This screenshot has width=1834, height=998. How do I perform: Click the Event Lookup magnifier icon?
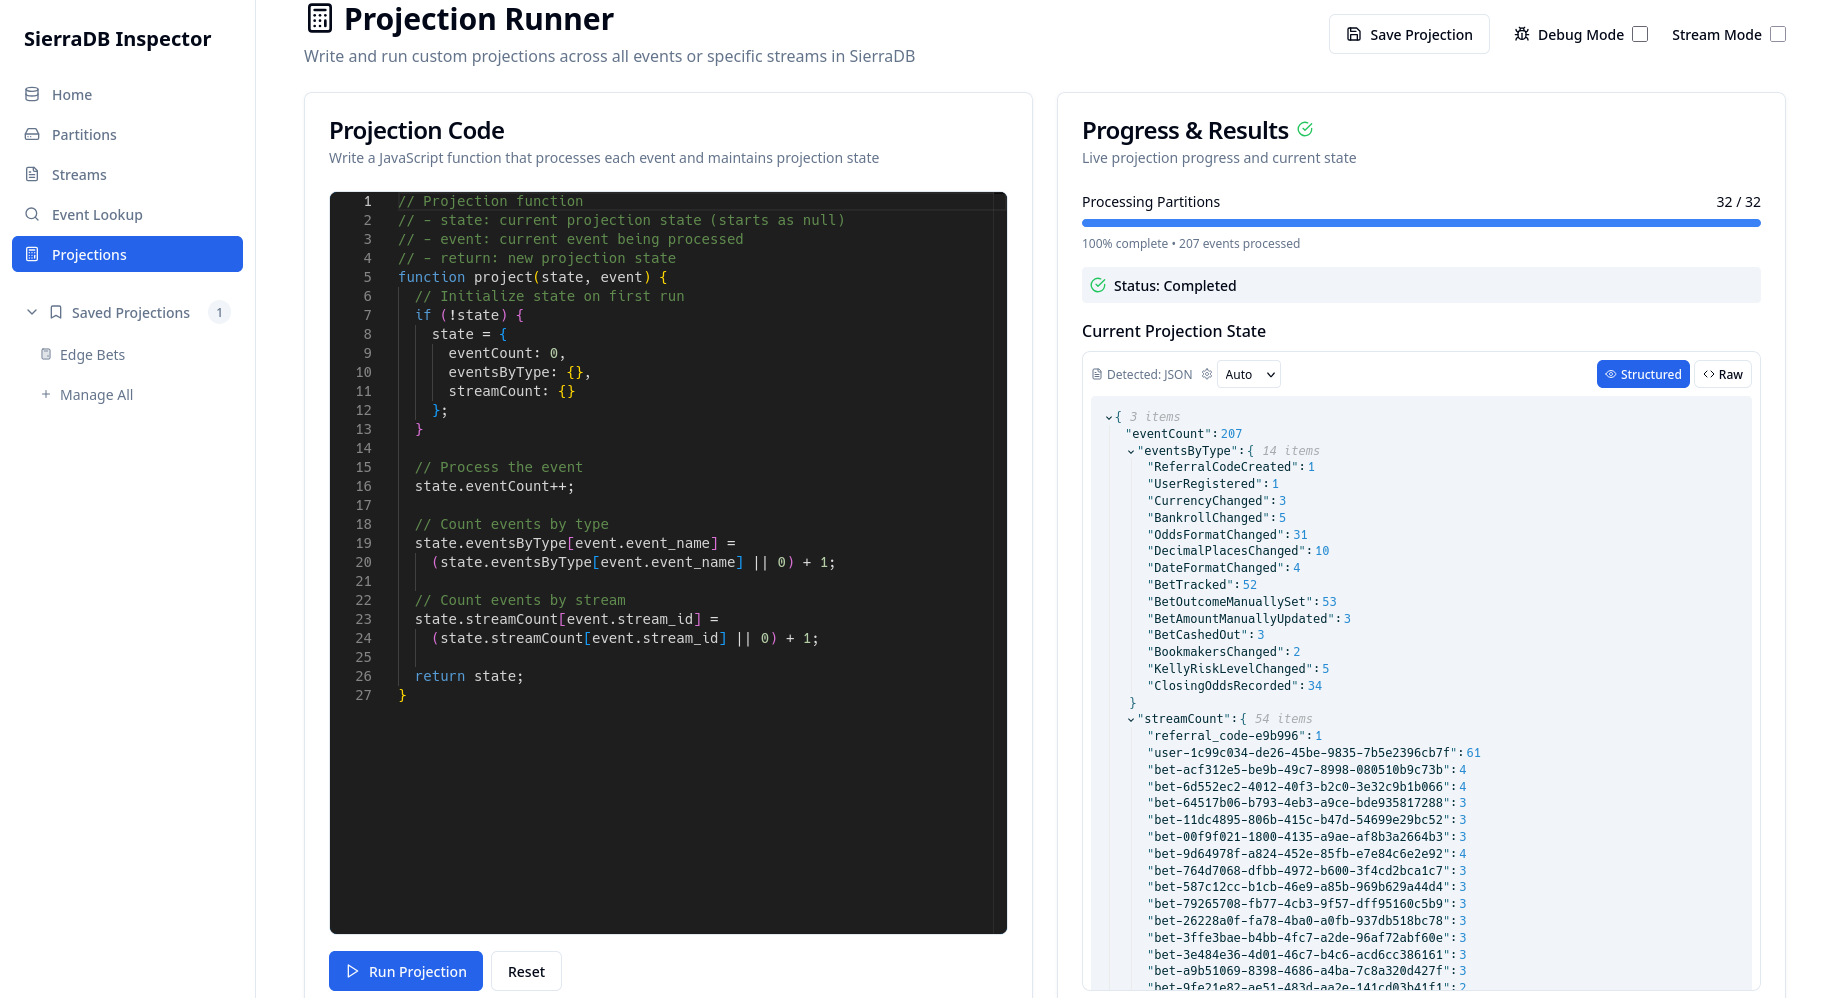32,214
